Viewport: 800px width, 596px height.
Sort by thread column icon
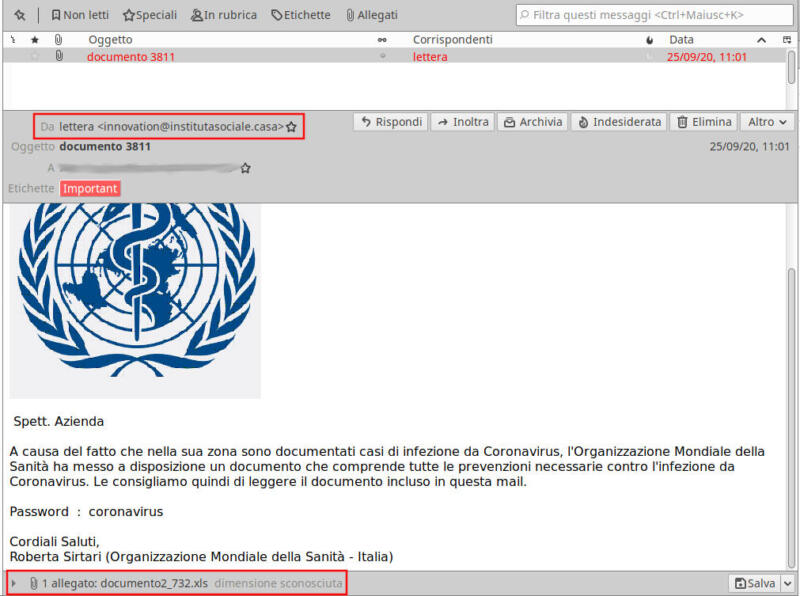click(13, 39)
